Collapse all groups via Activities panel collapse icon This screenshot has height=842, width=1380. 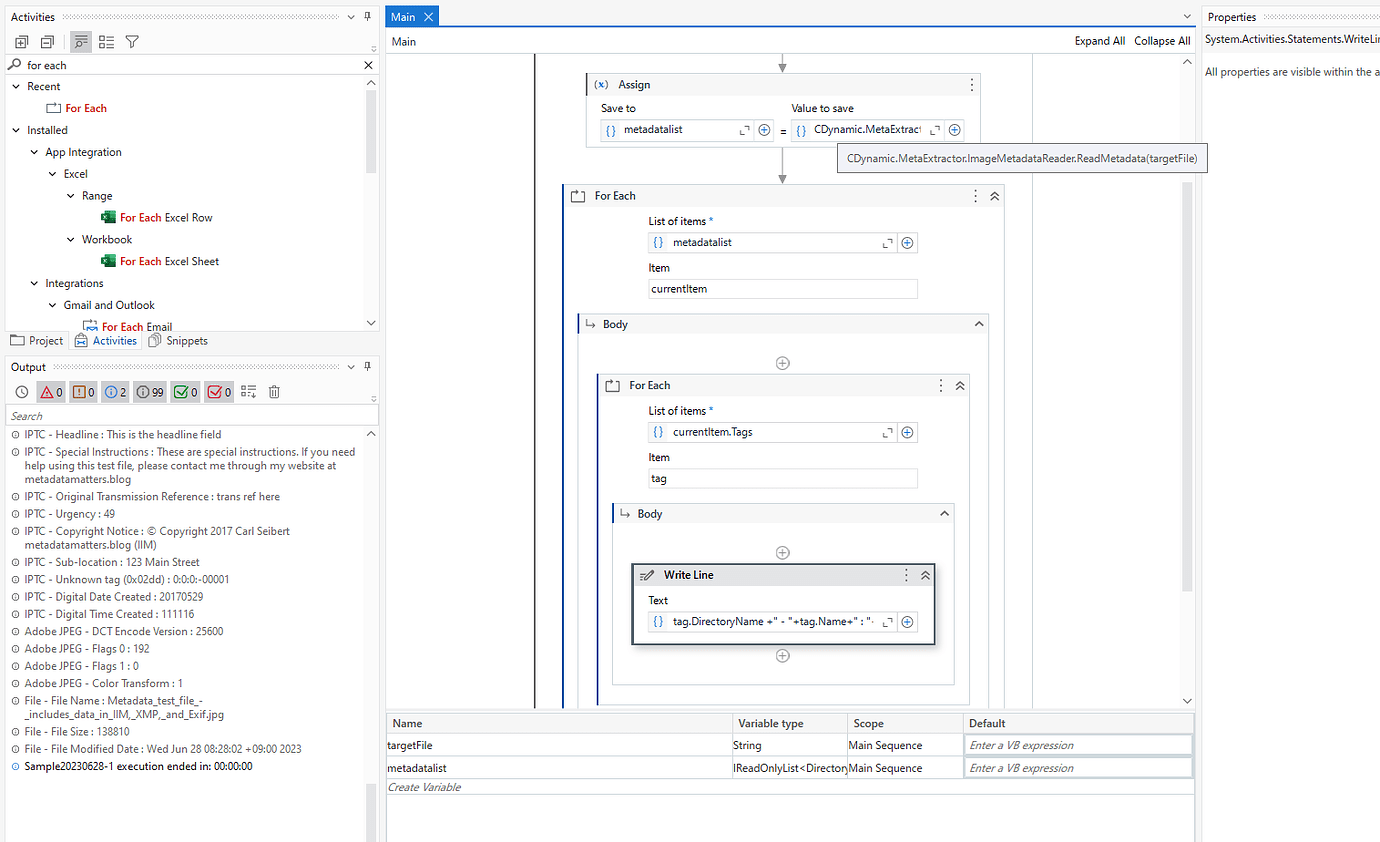pyautogui.click(x=47, y=41)
